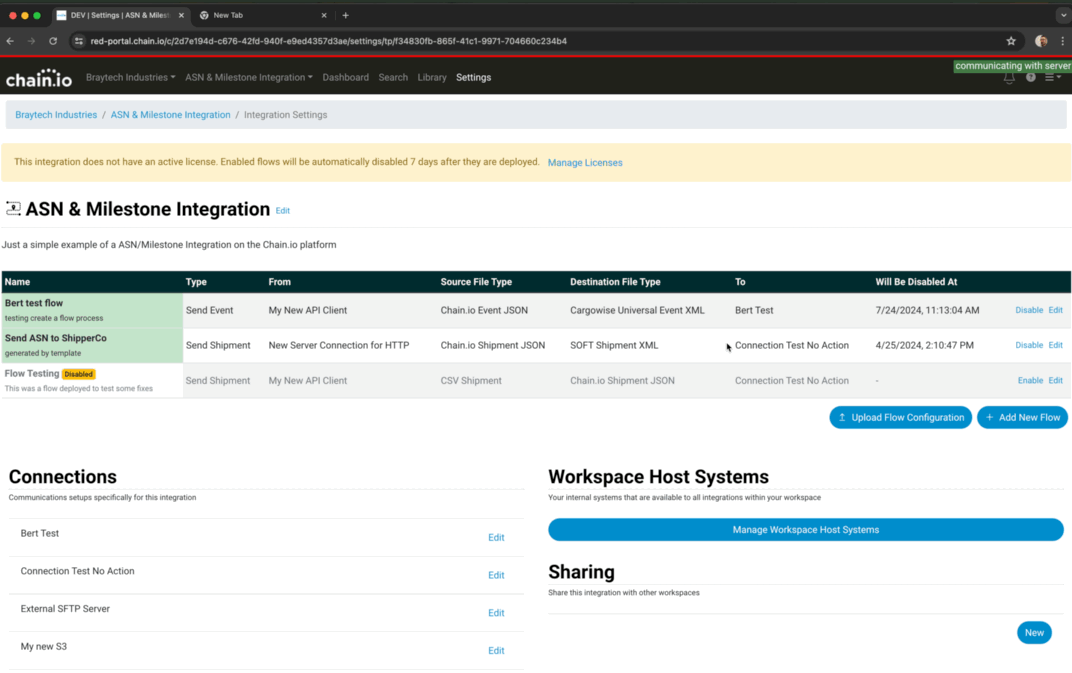Open the Manage Licenses link
Image resolution: width=1072 pixels, height=673 pixels.
click(x=585, y=163)
